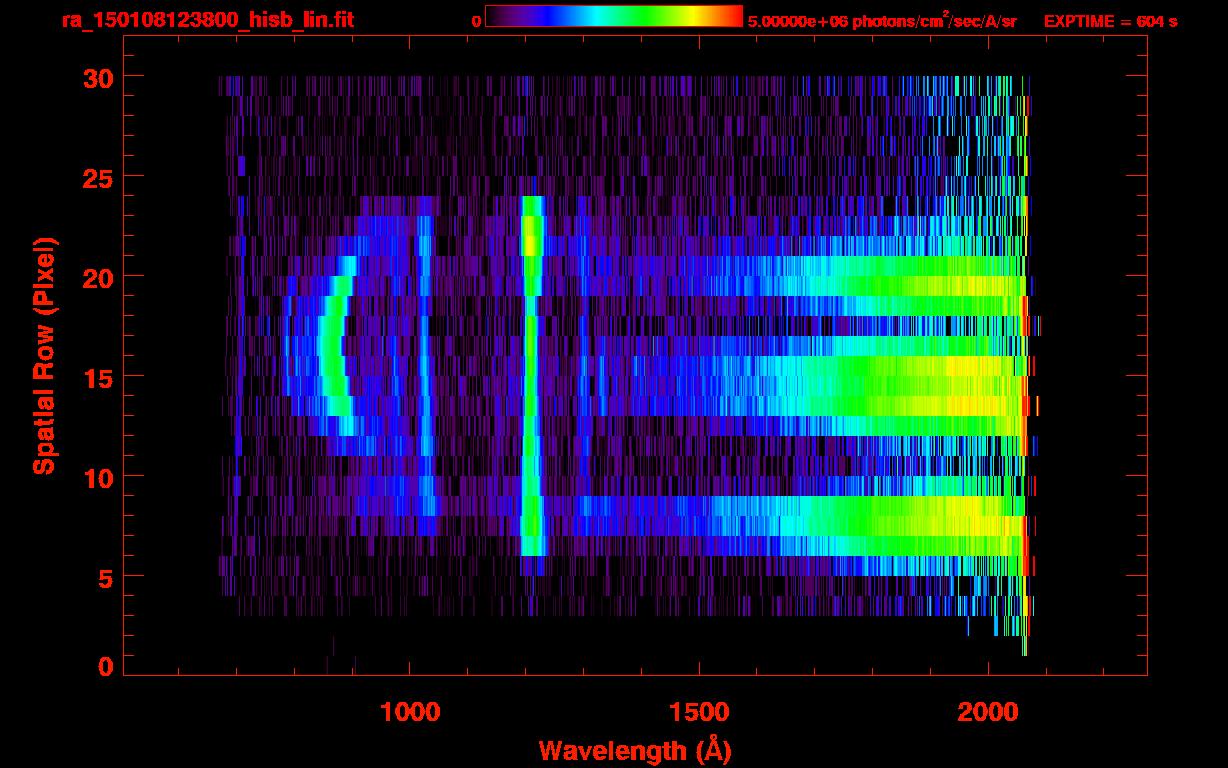Click the filename ra_150108123800_hisb_lin.fit title

coord(207,20)
